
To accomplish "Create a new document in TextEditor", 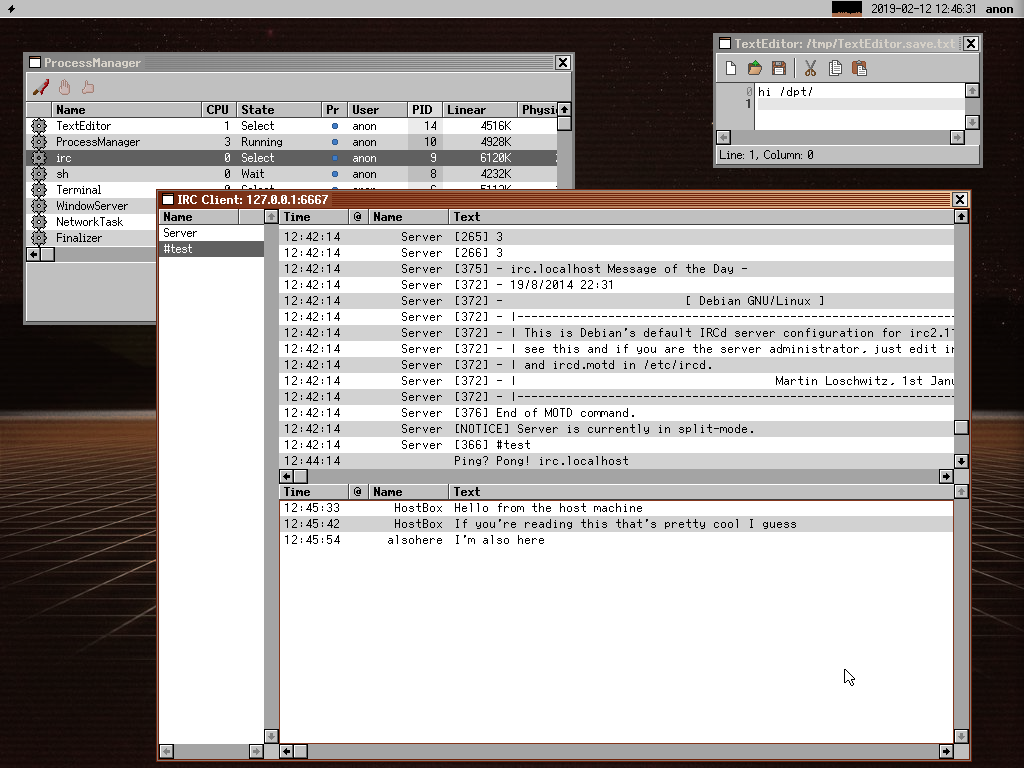I will click(x=731, y=68).
